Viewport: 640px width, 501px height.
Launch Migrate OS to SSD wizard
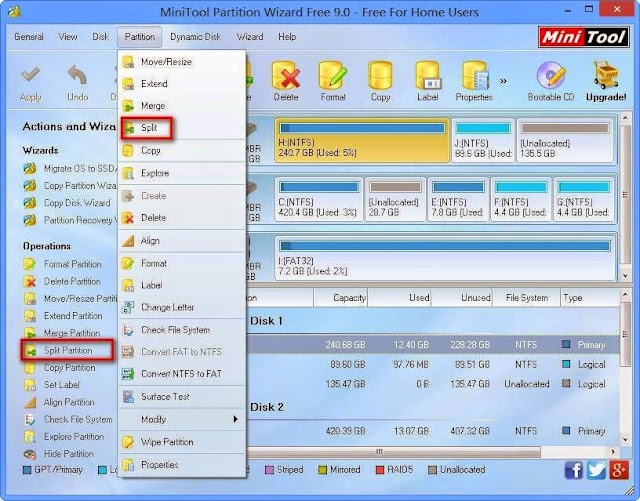click(x=69, y=168)
